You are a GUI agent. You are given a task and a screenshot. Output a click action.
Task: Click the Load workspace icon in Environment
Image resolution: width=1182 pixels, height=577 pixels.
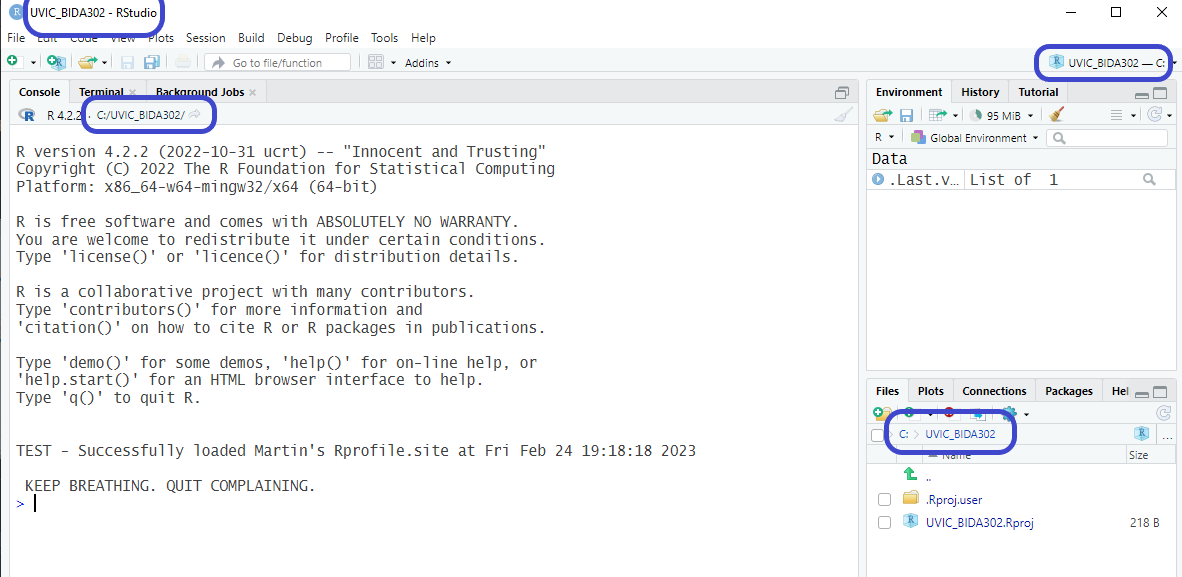pos(882,115)
